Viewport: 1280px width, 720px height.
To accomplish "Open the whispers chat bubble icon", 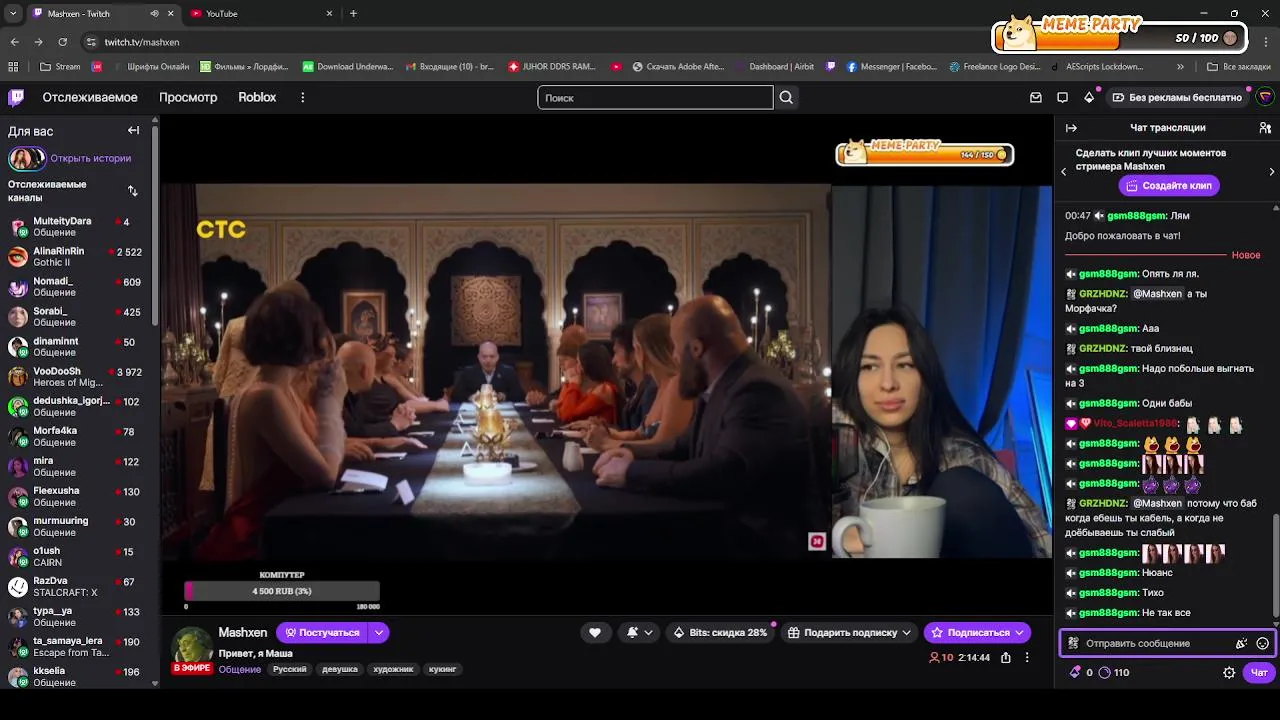I will 1062,97.
